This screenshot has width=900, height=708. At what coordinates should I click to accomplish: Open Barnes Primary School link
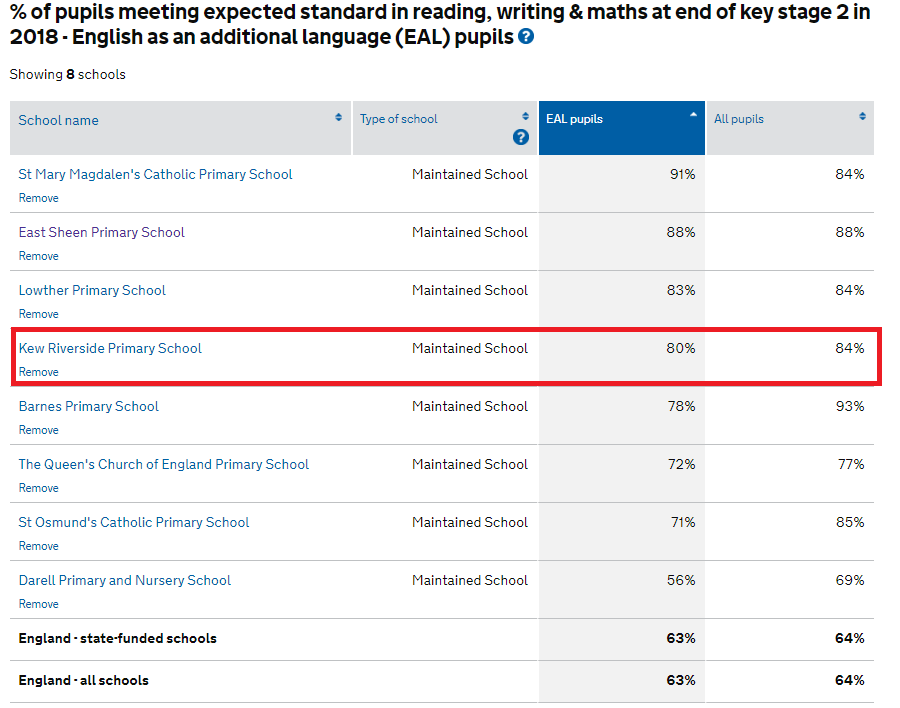(88, 407)
